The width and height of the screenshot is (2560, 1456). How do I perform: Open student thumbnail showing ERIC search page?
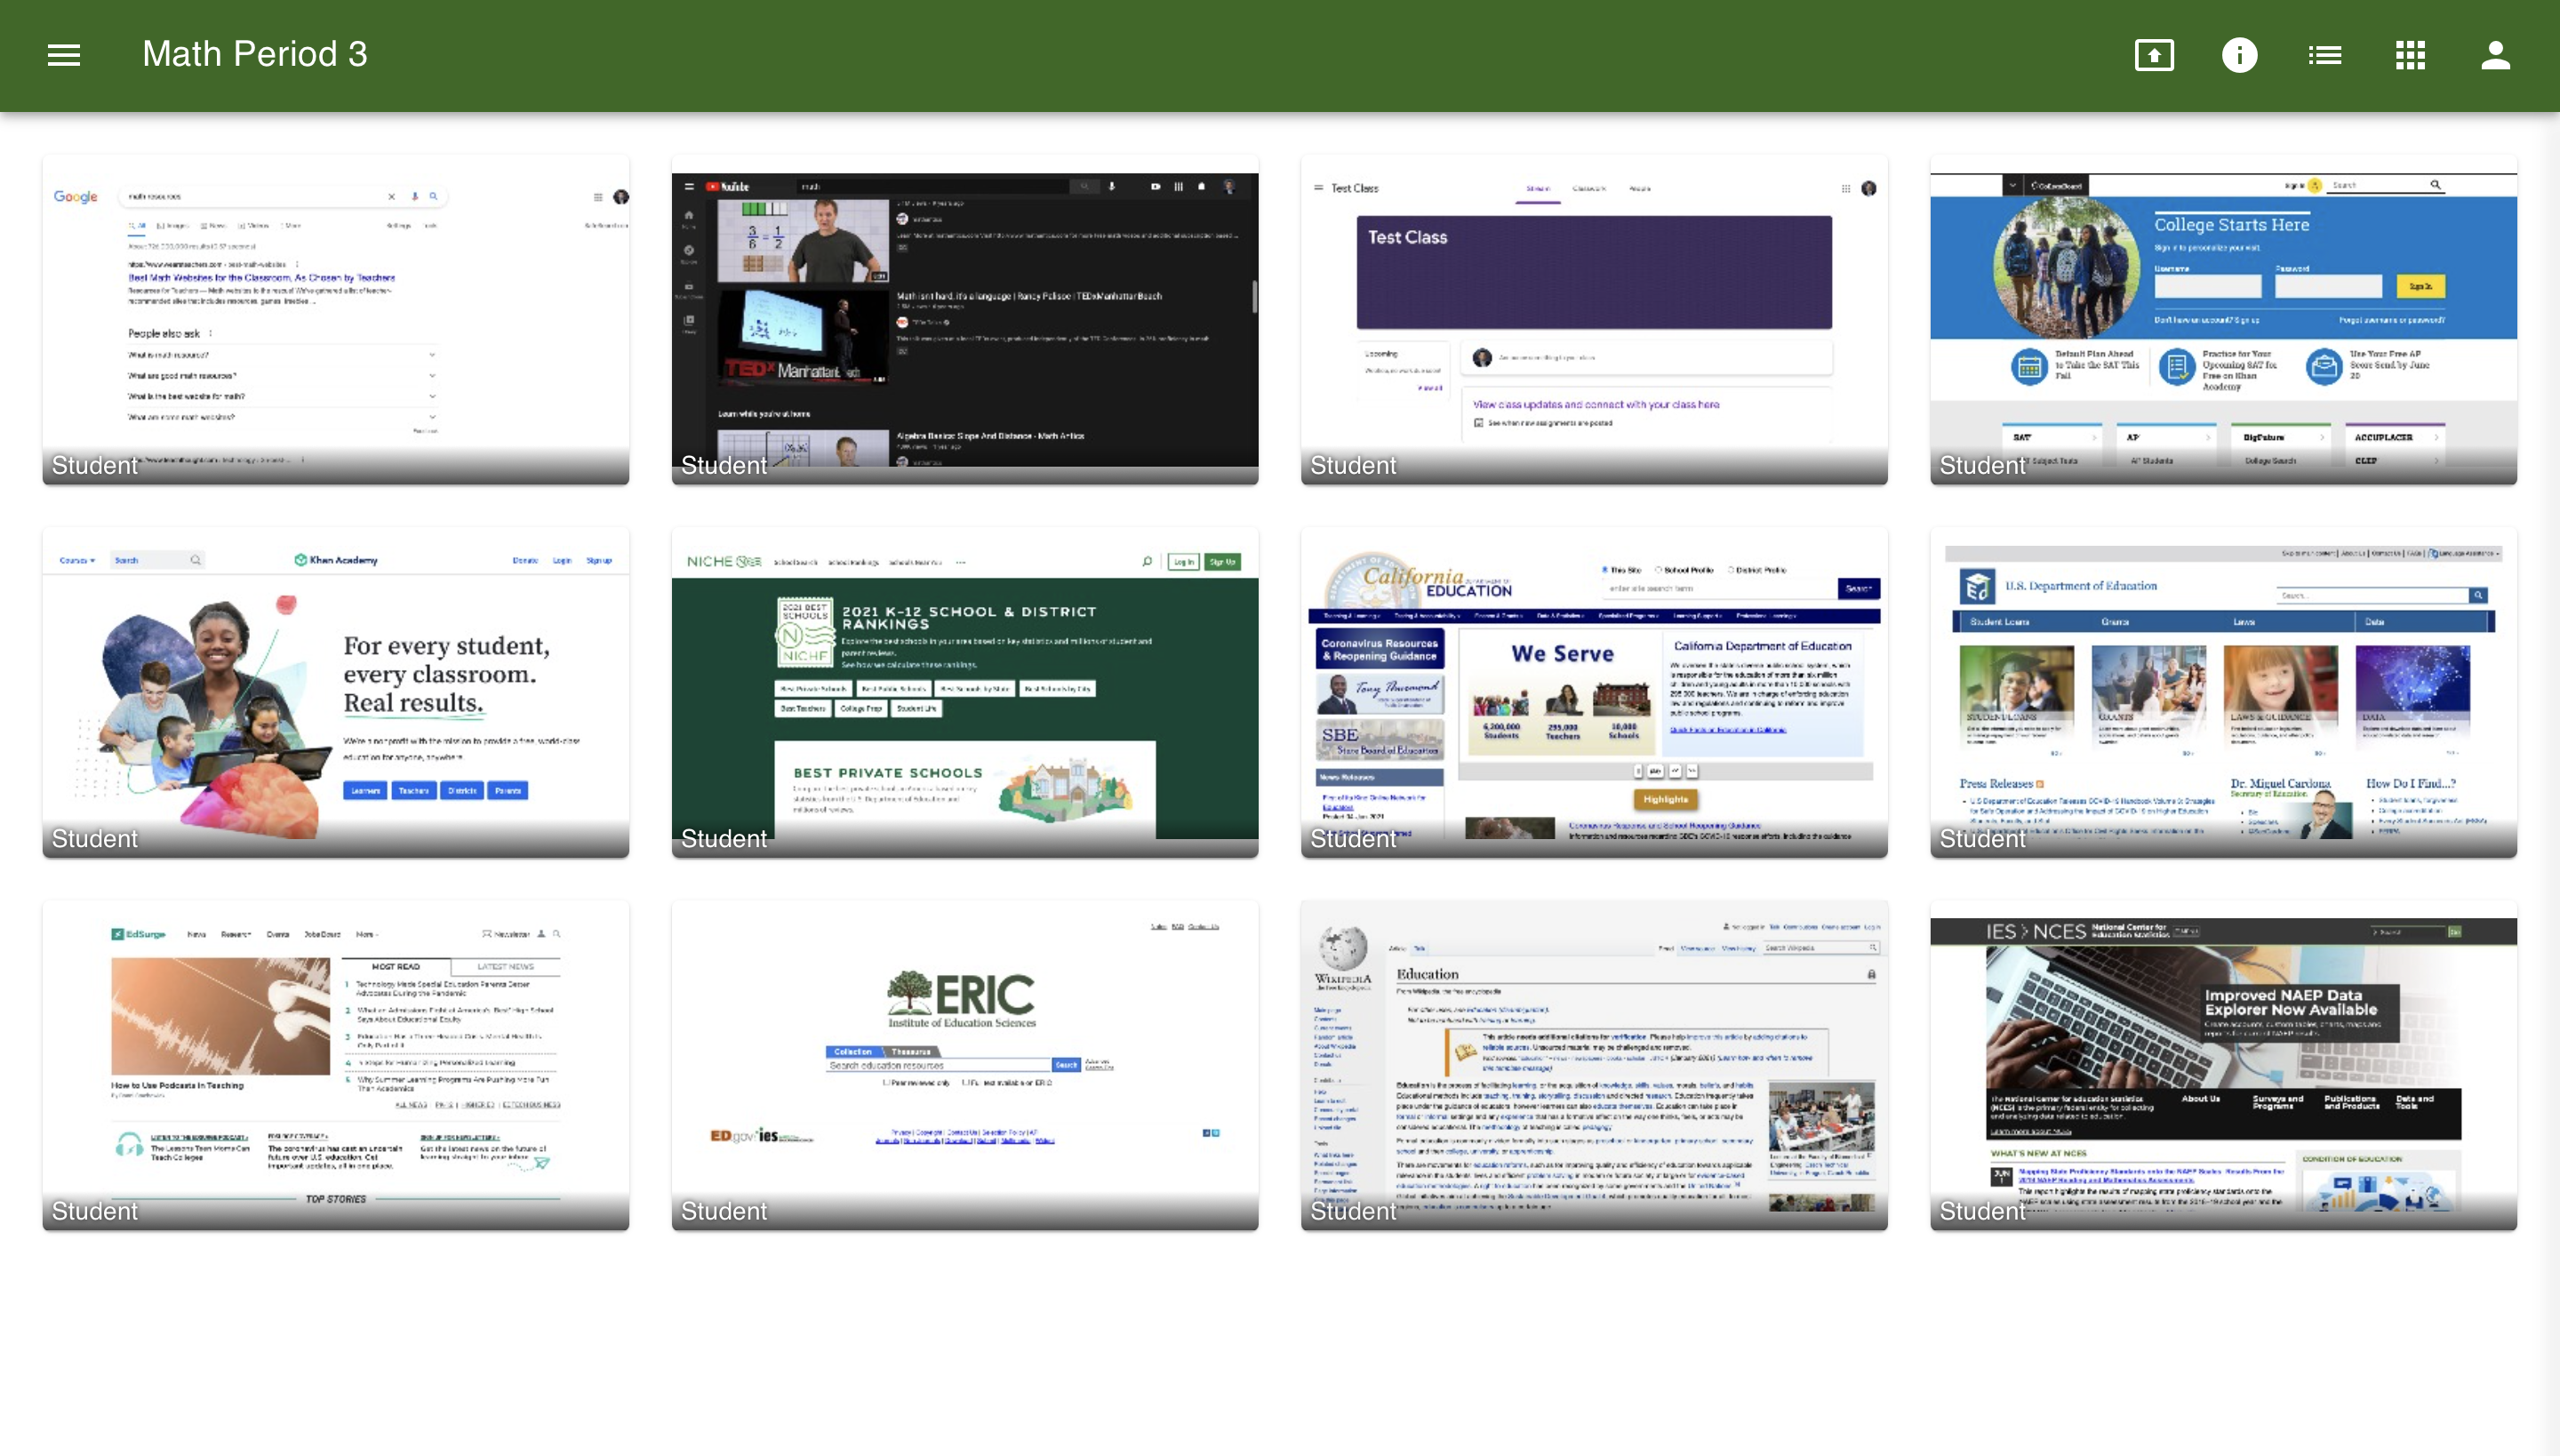coord(965,1066)
